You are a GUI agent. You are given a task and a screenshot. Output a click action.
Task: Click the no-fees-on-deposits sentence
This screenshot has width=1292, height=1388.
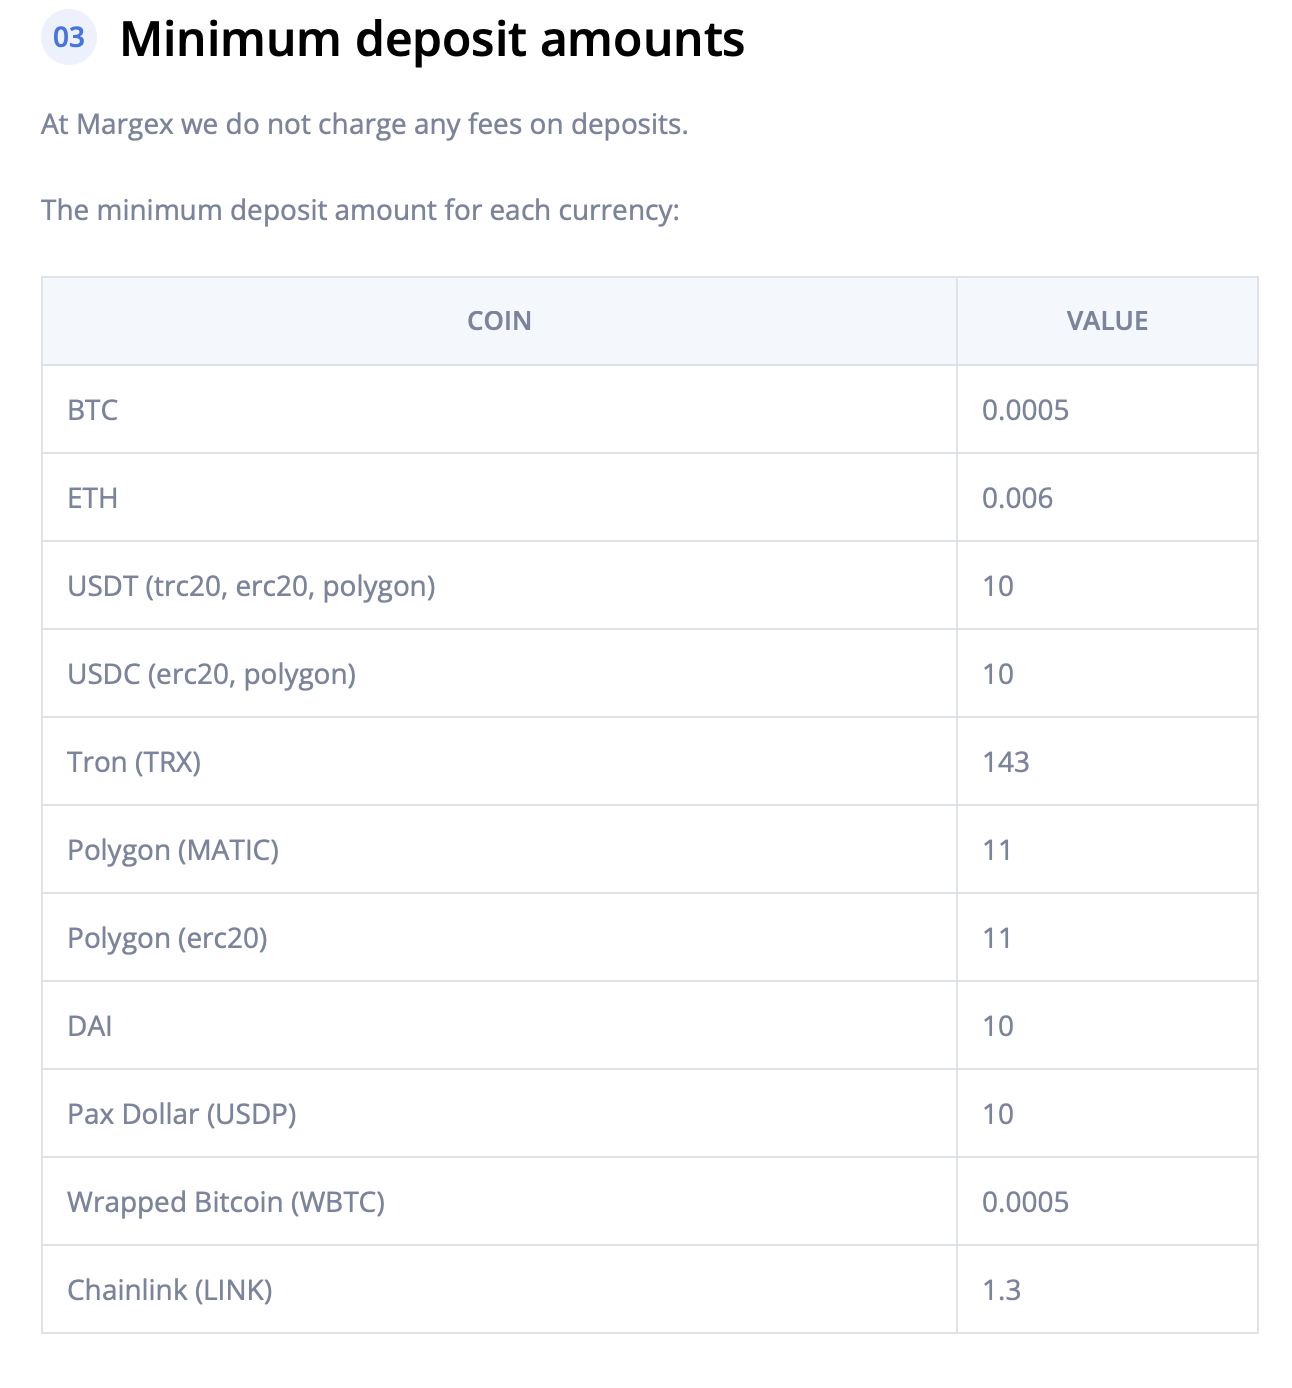[x=364, y=125]
